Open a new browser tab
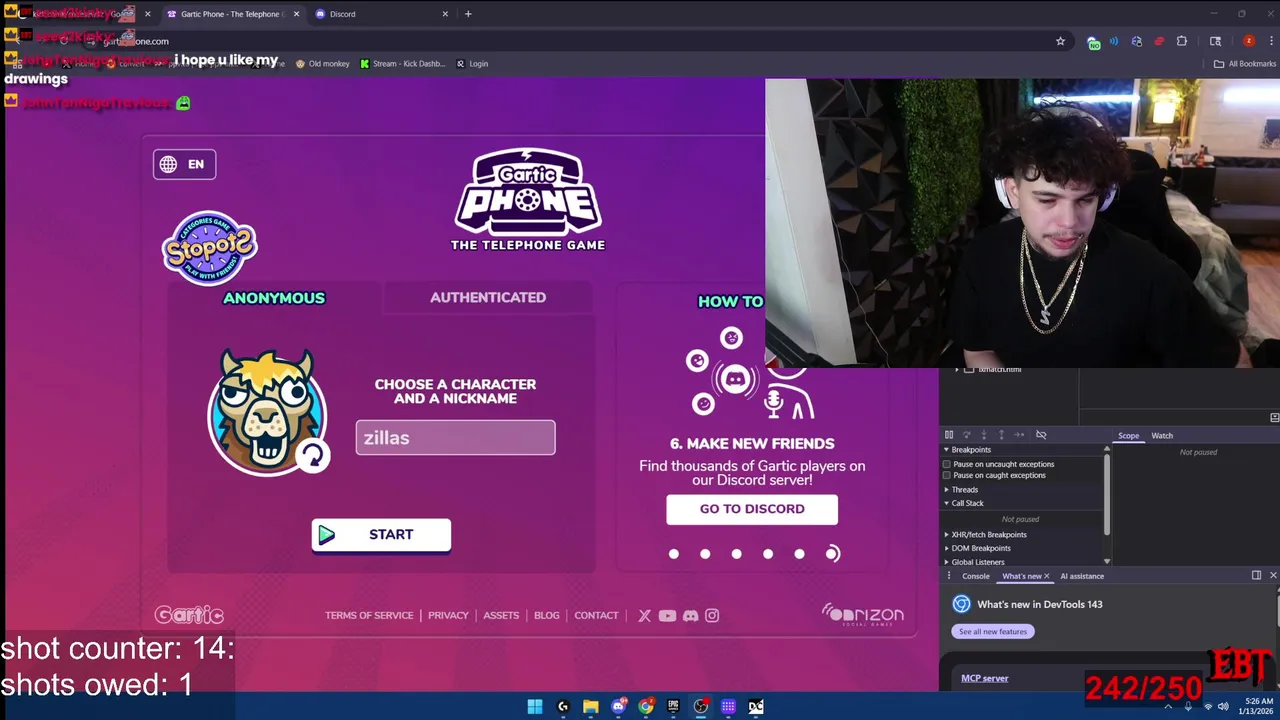Image resolution: width=1280 pixels, height=720 pixels. point(468,14)
